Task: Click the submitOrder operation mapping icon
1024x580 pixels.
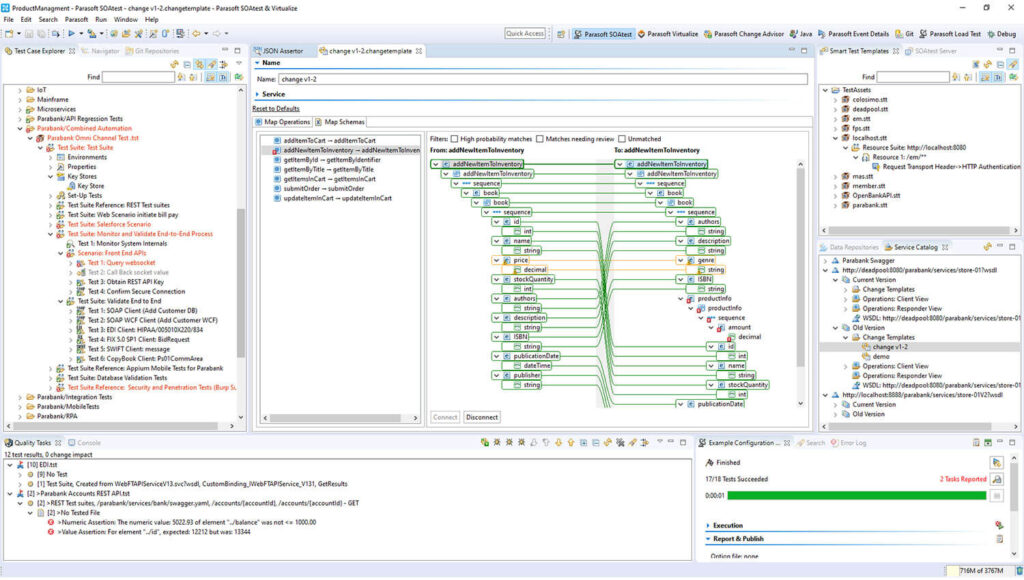Action: 277,189
